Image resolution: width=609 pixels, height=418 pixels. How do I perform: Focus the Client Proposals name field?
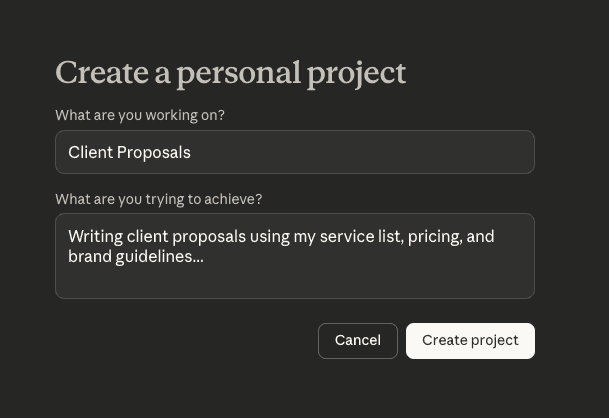coord(294,152)
